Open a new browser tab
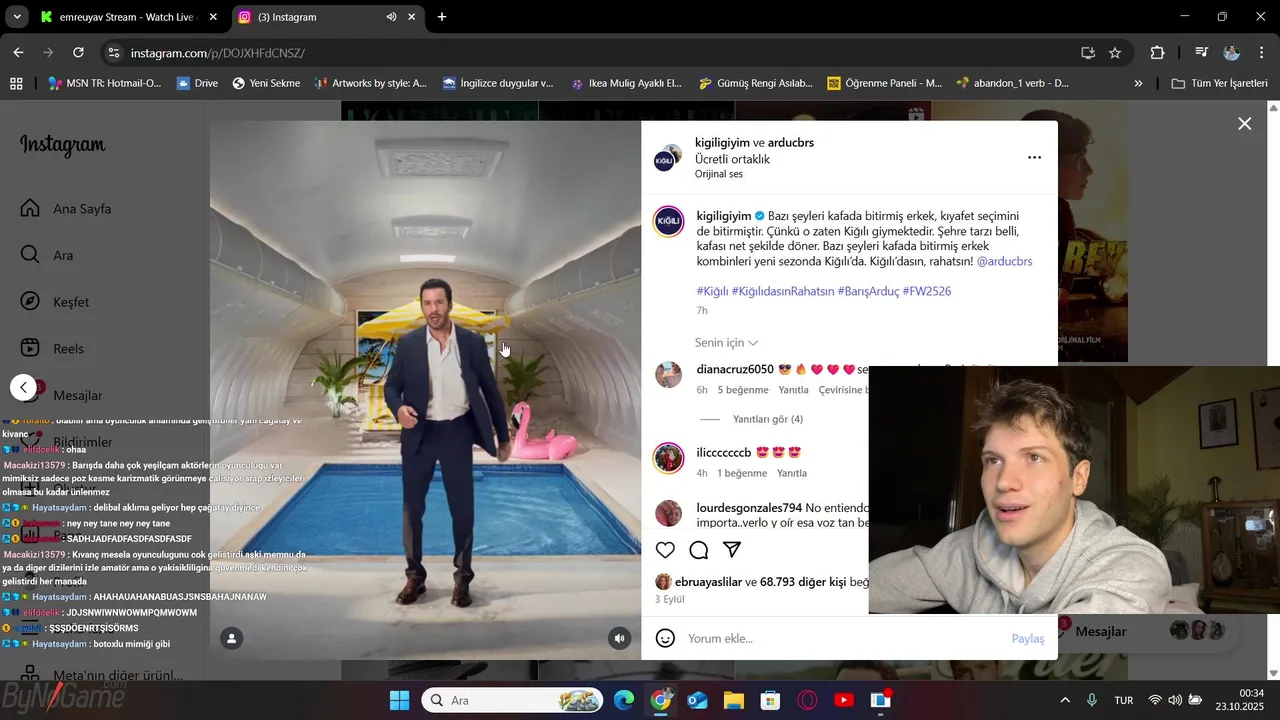Image resolution: width=1280 pixels, height=720 pixels. 442,17
